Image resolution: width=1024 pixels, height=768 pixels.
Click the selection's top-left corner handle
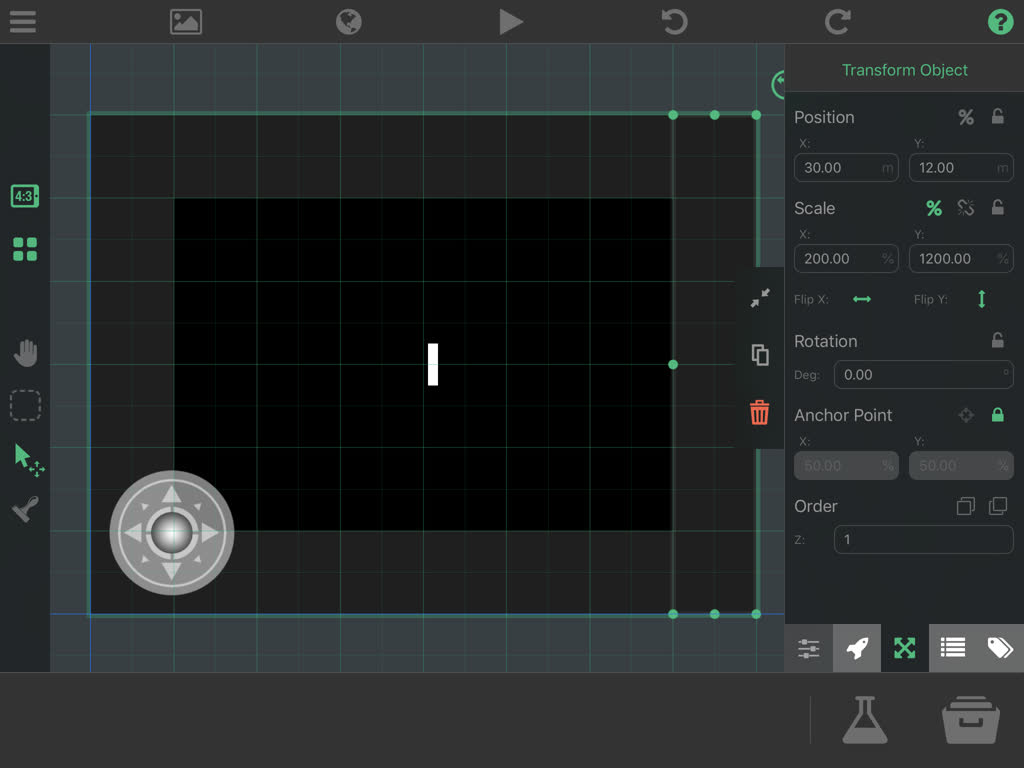pyautogui.click(x=673, y=115)
